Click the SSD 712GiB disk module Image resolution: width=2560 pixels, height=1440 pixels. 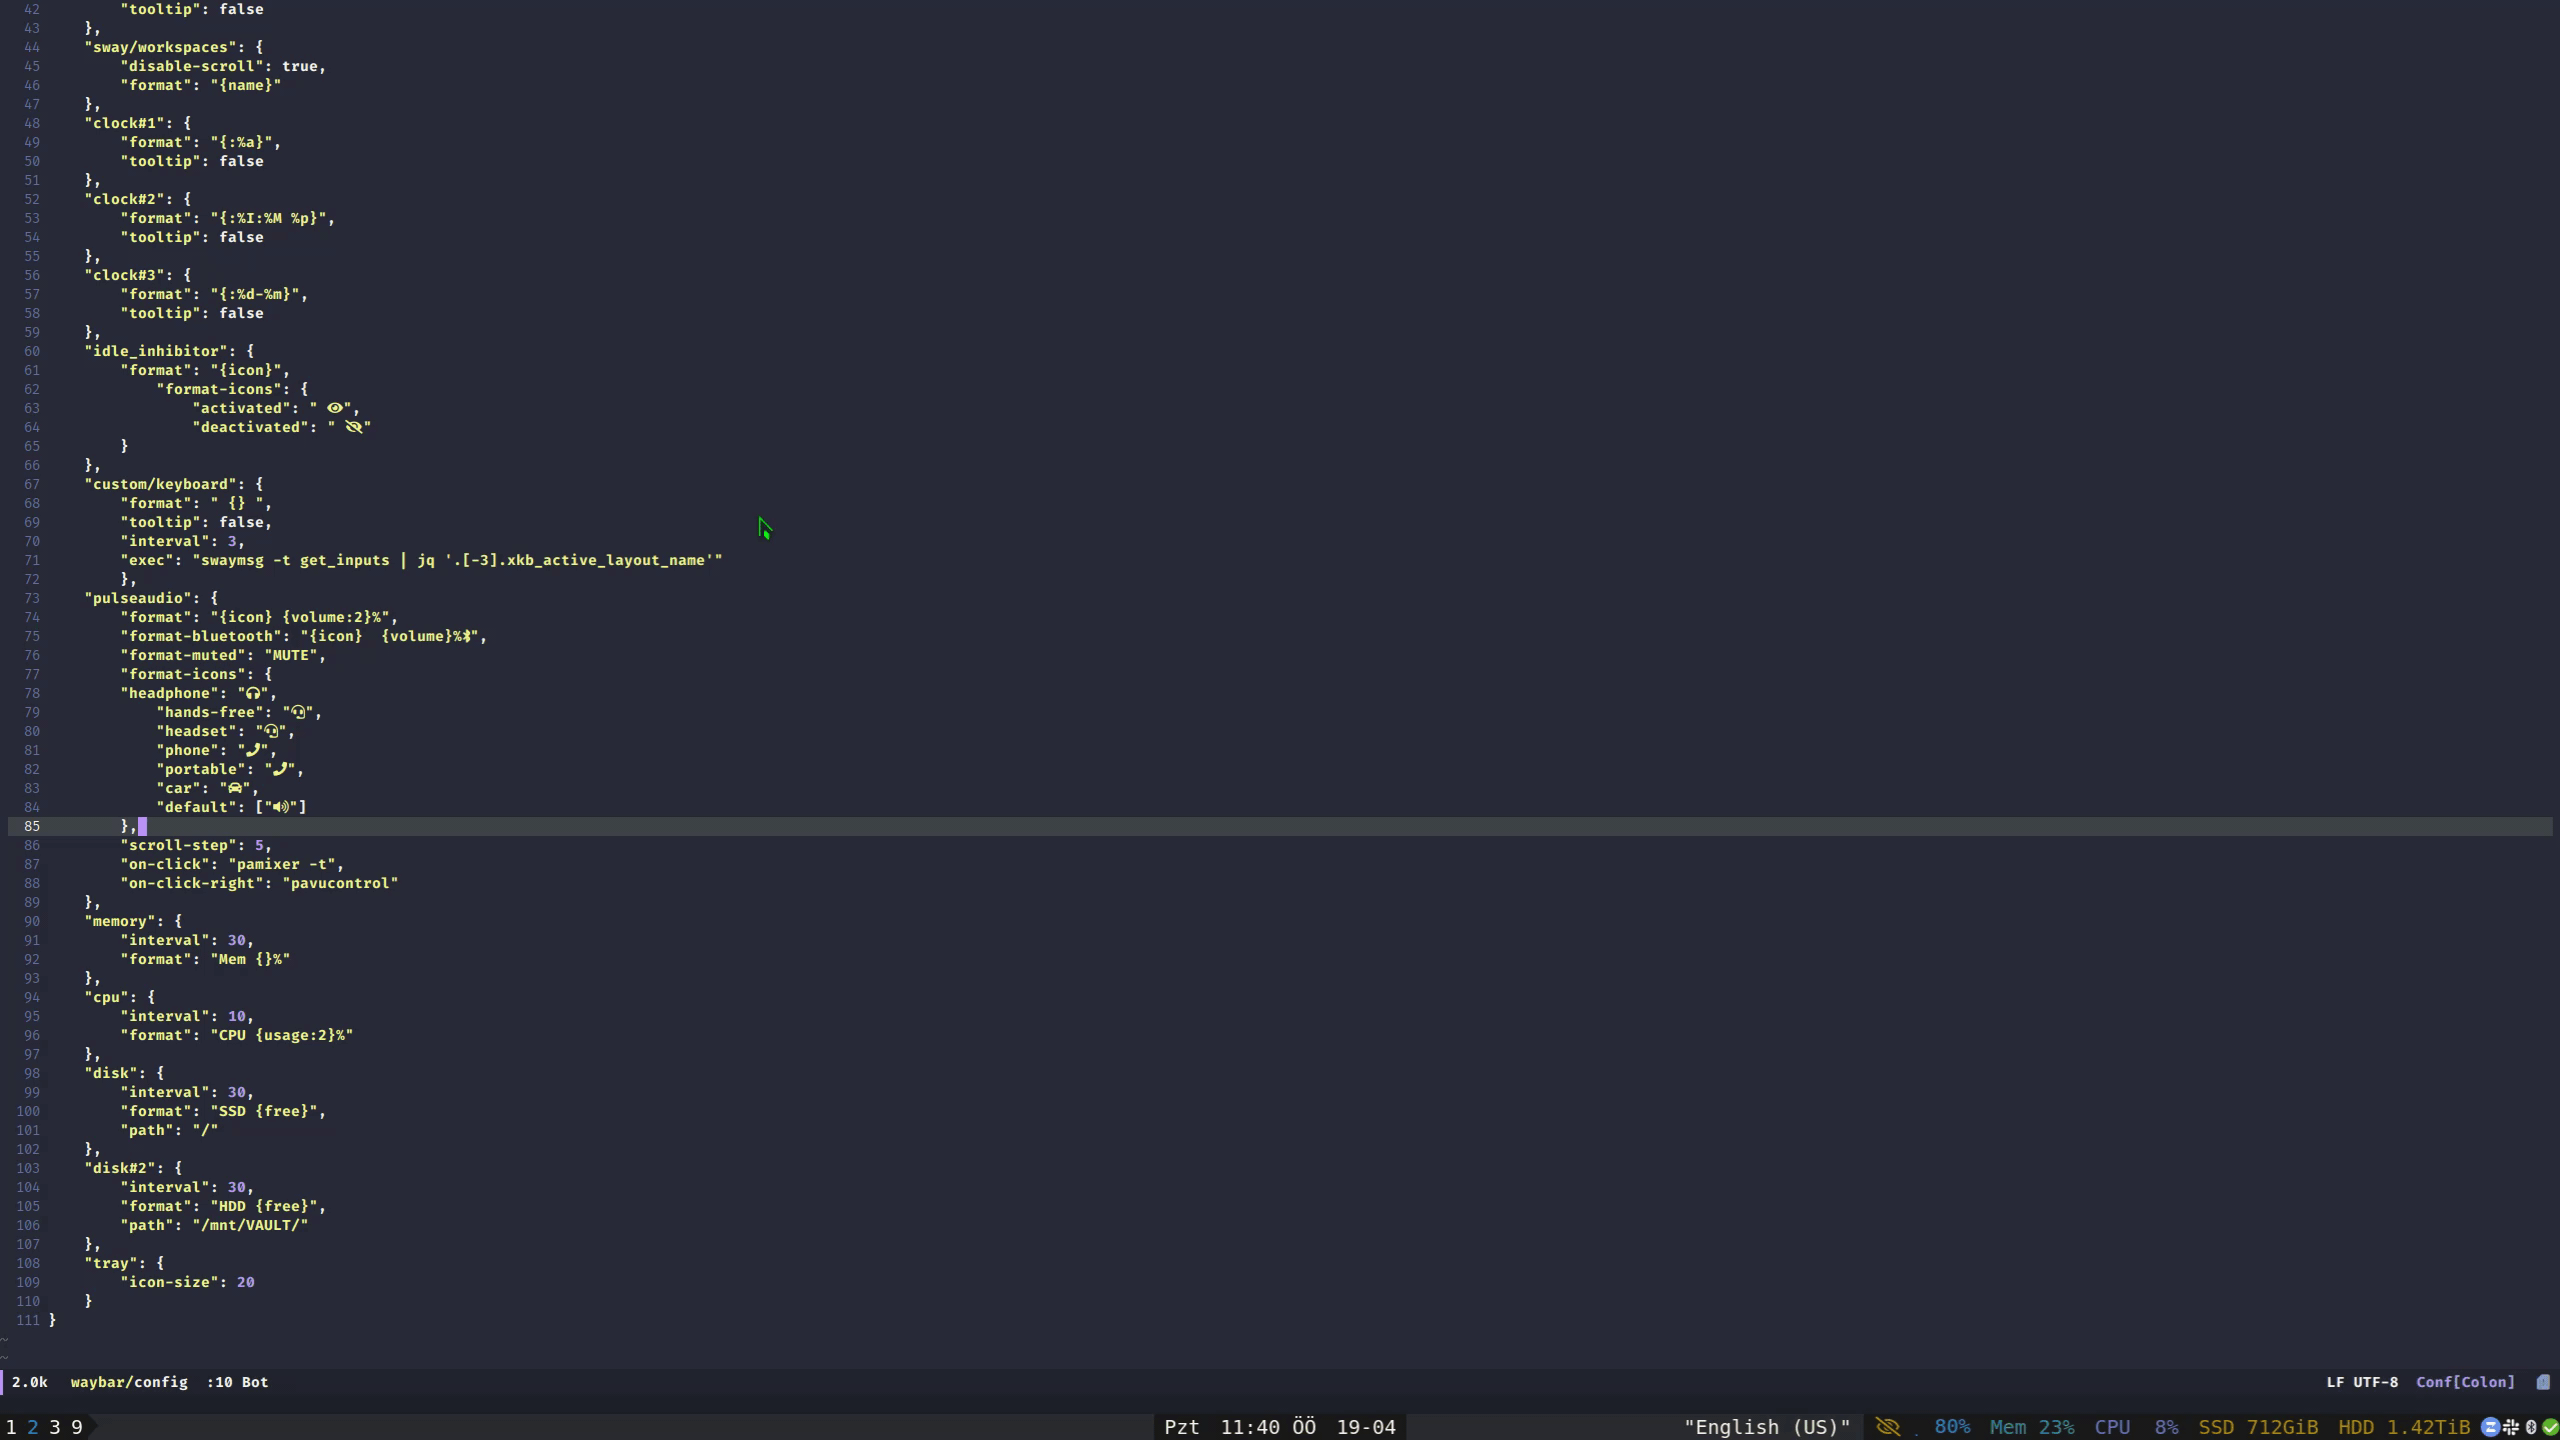click(x=2258, y=1427)
